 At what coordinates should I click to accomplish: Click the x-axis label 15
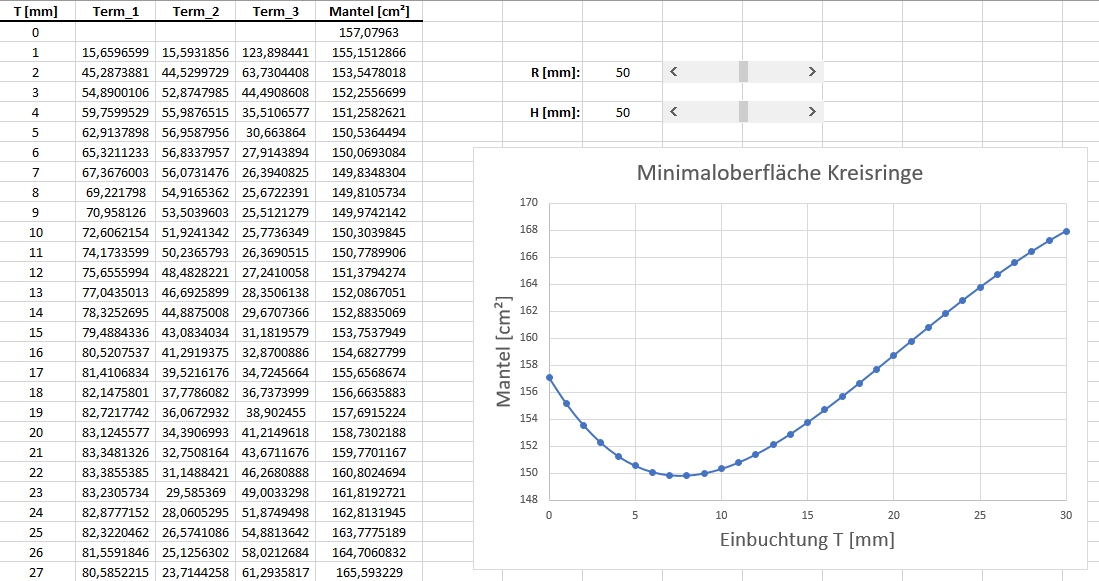pyautogui.click(x=807, y=515)
